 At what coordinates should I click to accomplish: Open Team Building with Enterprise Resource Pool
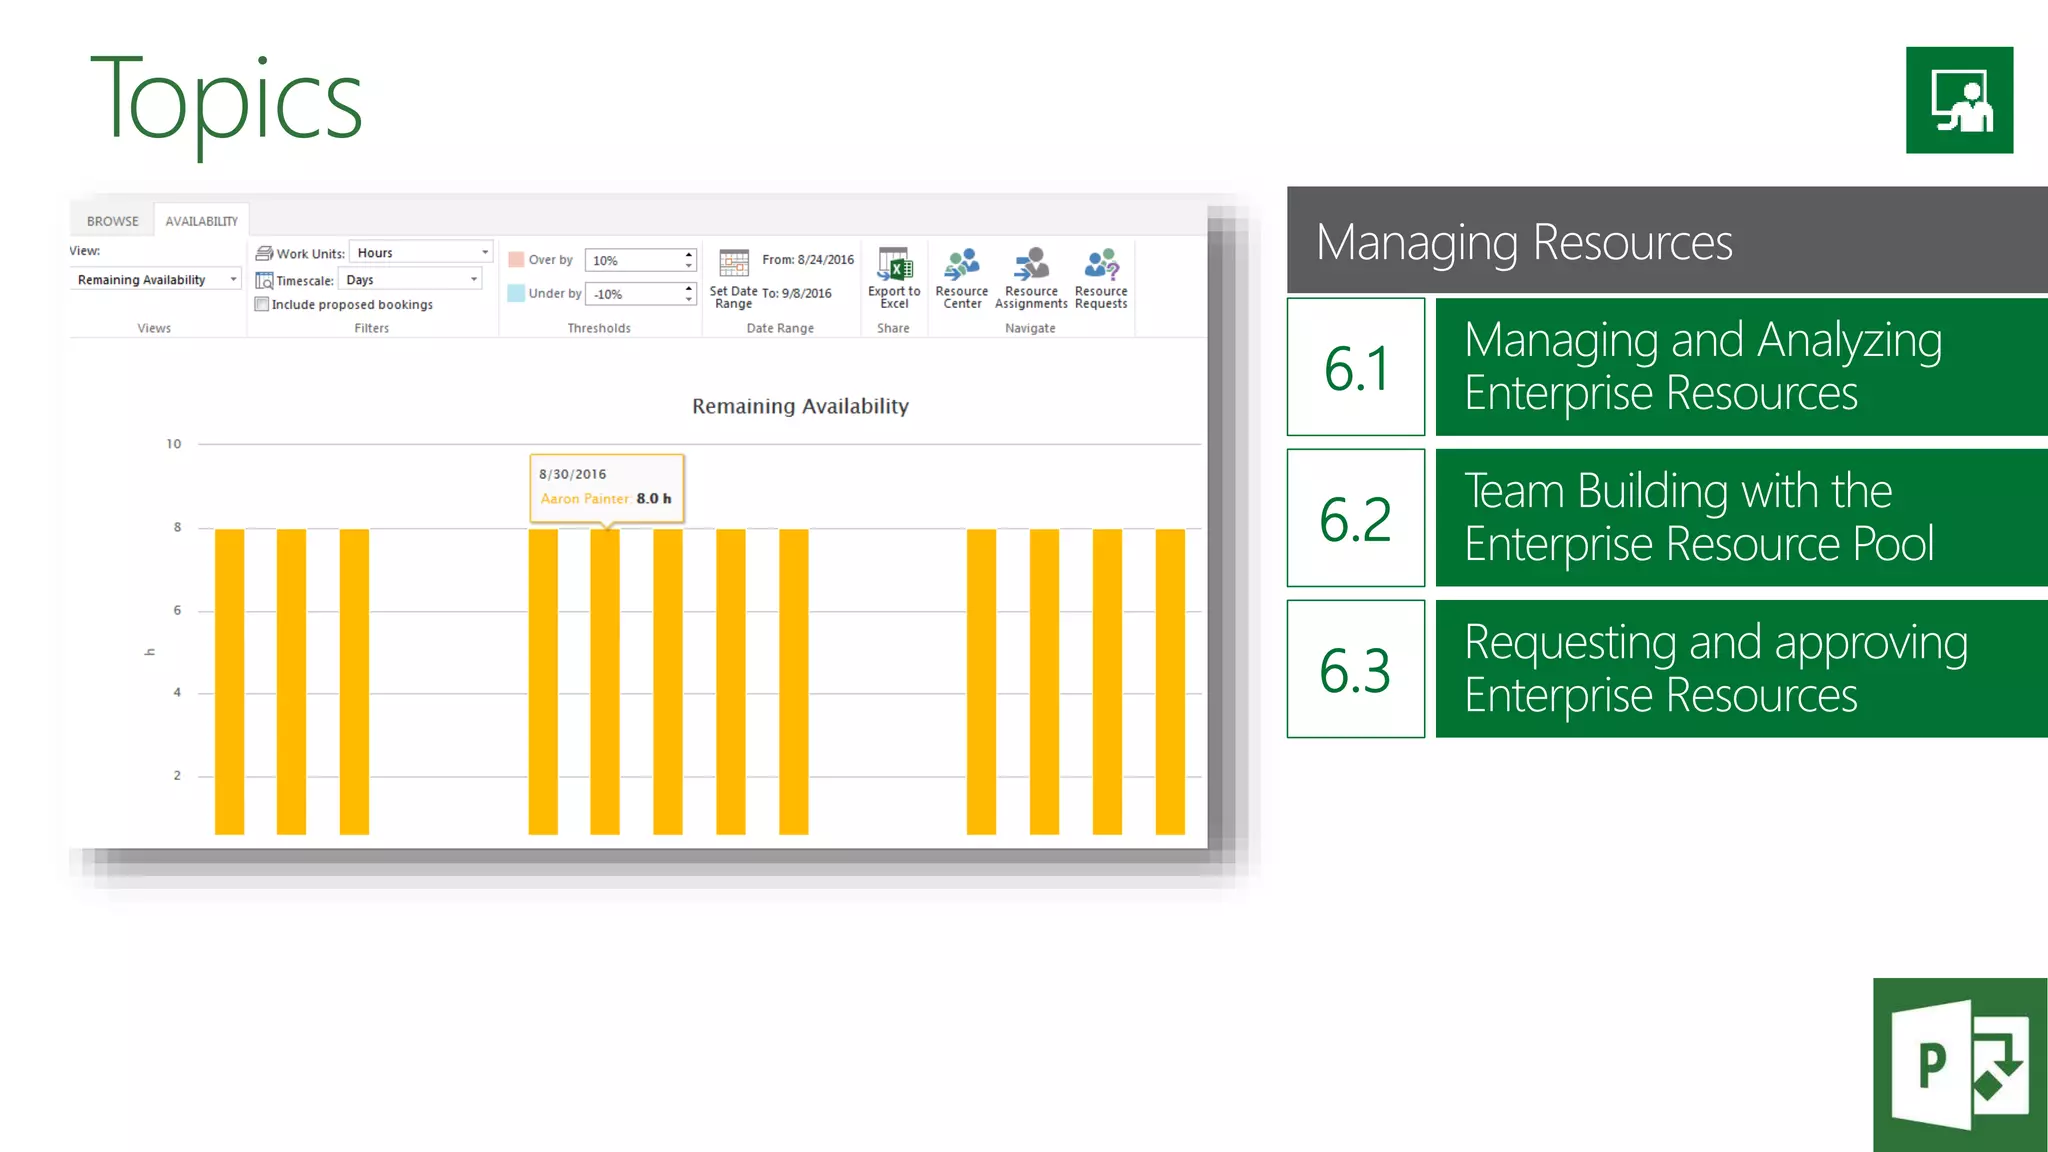point(1742,518)
